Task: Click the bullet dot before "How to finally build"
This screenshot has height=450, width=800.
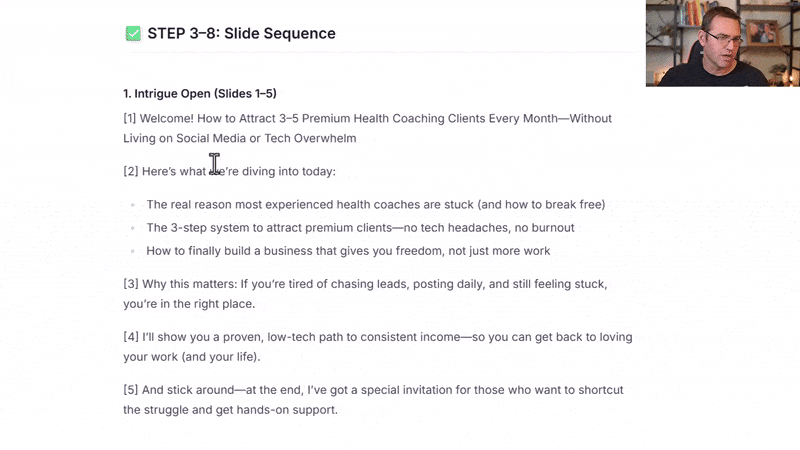Action: 133,251
